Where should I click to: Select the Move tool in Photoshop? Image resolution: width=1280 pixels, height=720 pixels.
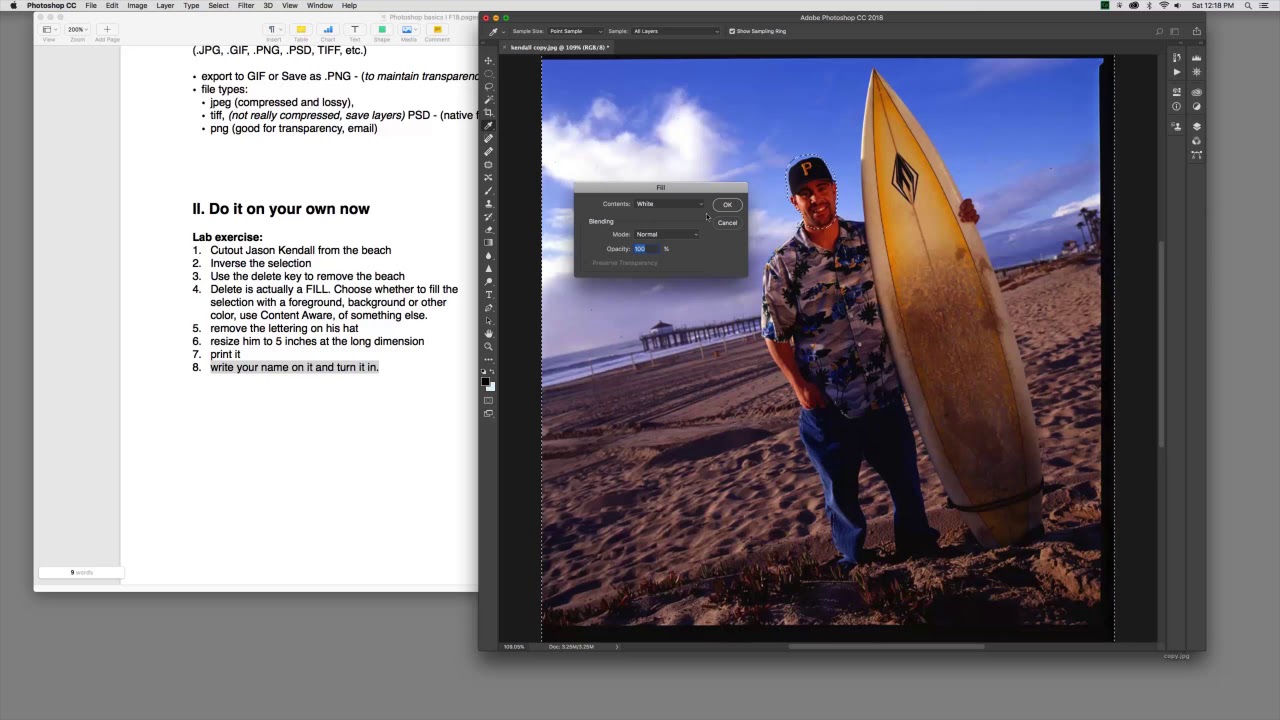[x=488, y=60]
